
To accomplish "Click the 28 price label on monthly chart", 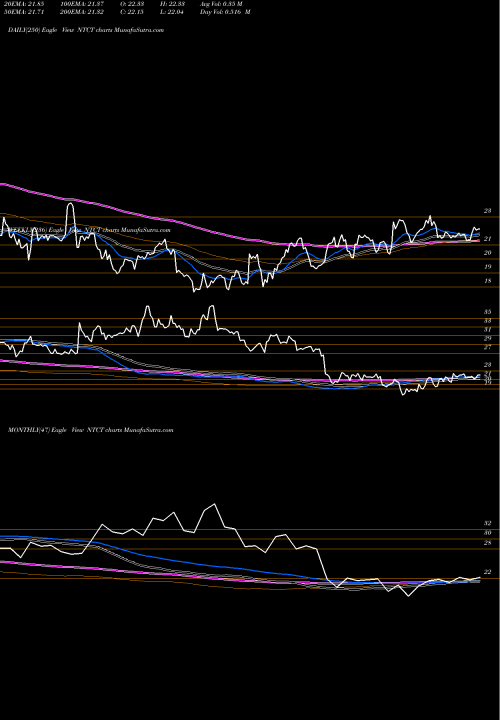I will (488, 543).
